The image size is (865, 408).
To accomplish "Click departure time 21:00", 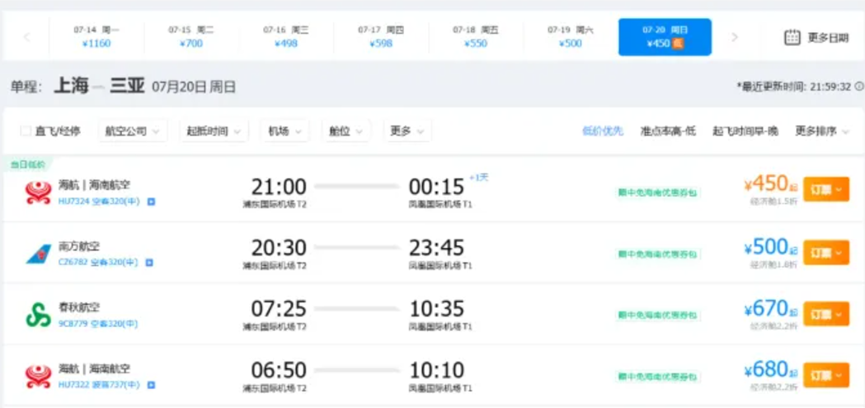I will coord(279,187).
